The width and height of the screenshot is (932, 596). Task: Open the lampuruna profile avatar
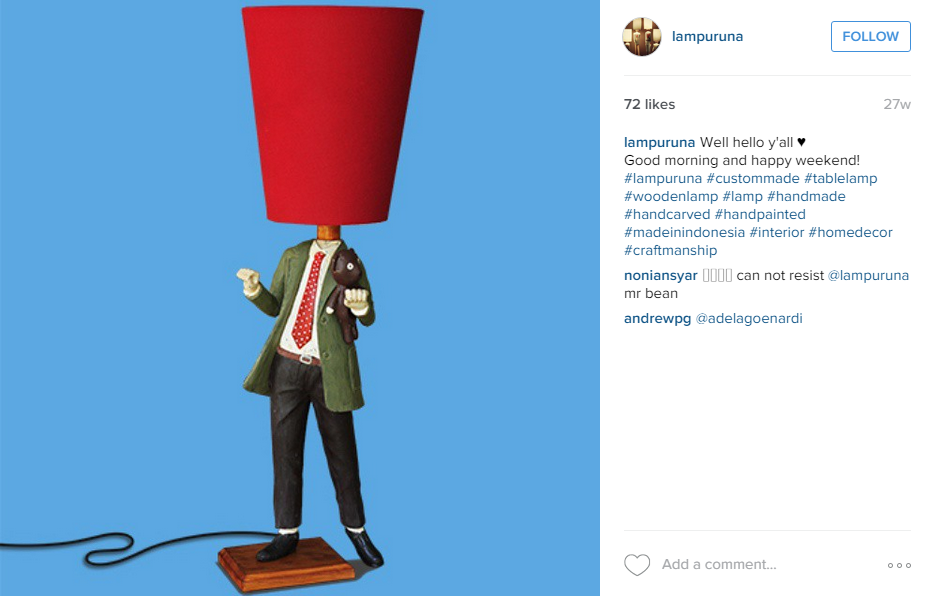point(641,36)
